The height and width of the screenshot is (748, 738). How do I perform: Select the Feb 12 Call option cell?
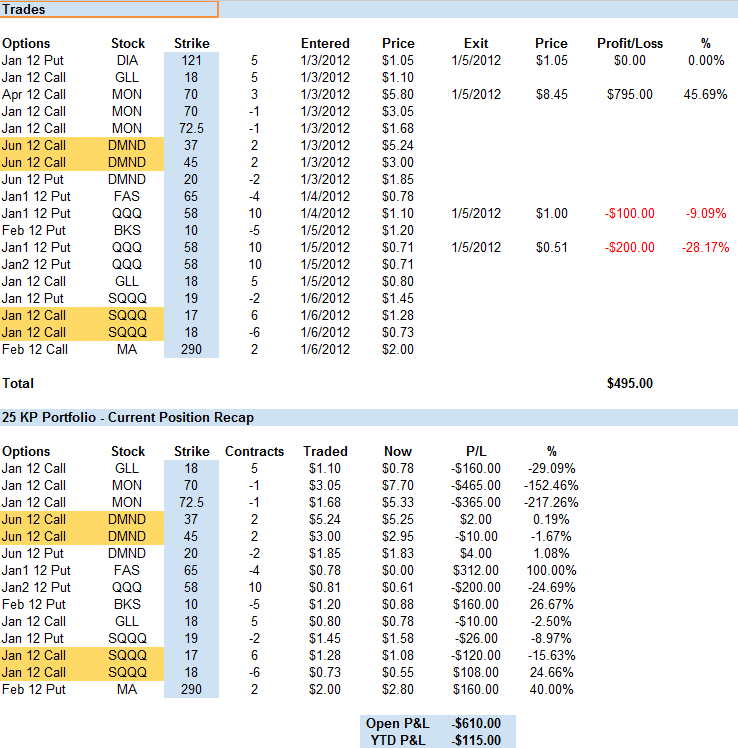35,349
